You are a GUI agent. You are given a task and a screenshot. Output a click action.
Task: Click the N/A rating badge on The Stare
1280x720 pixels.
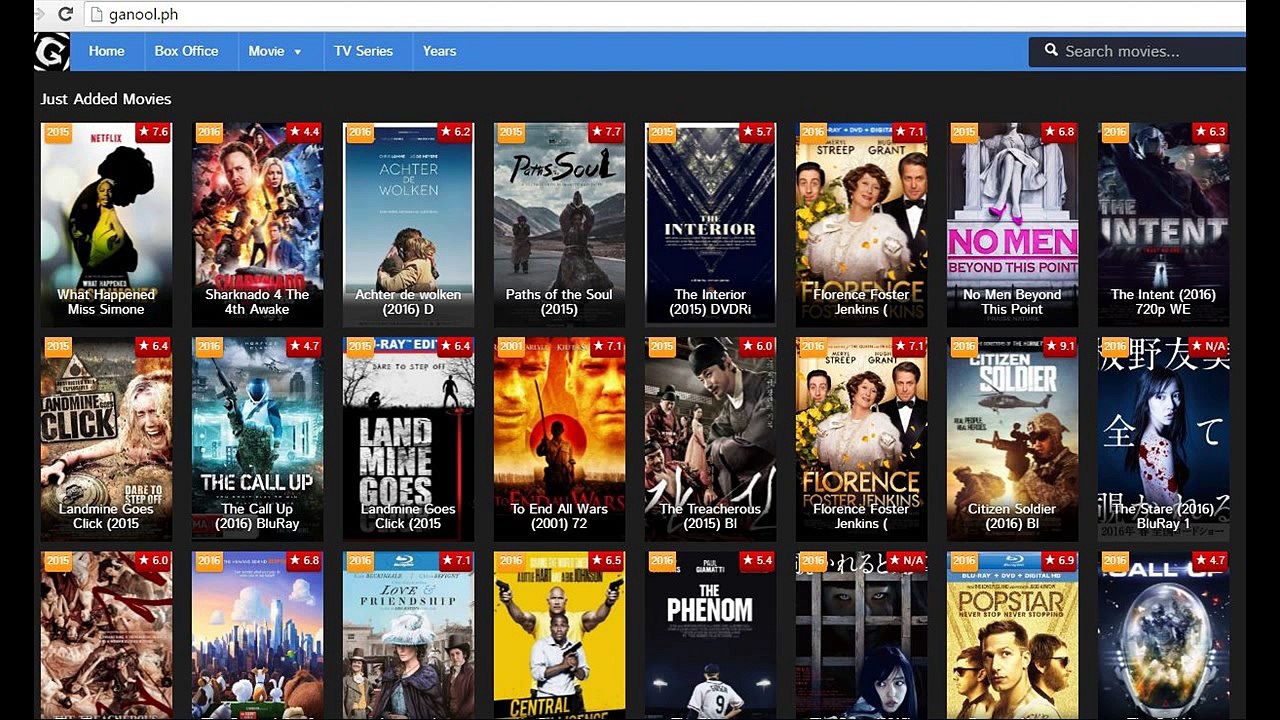tap(1208, 347)
